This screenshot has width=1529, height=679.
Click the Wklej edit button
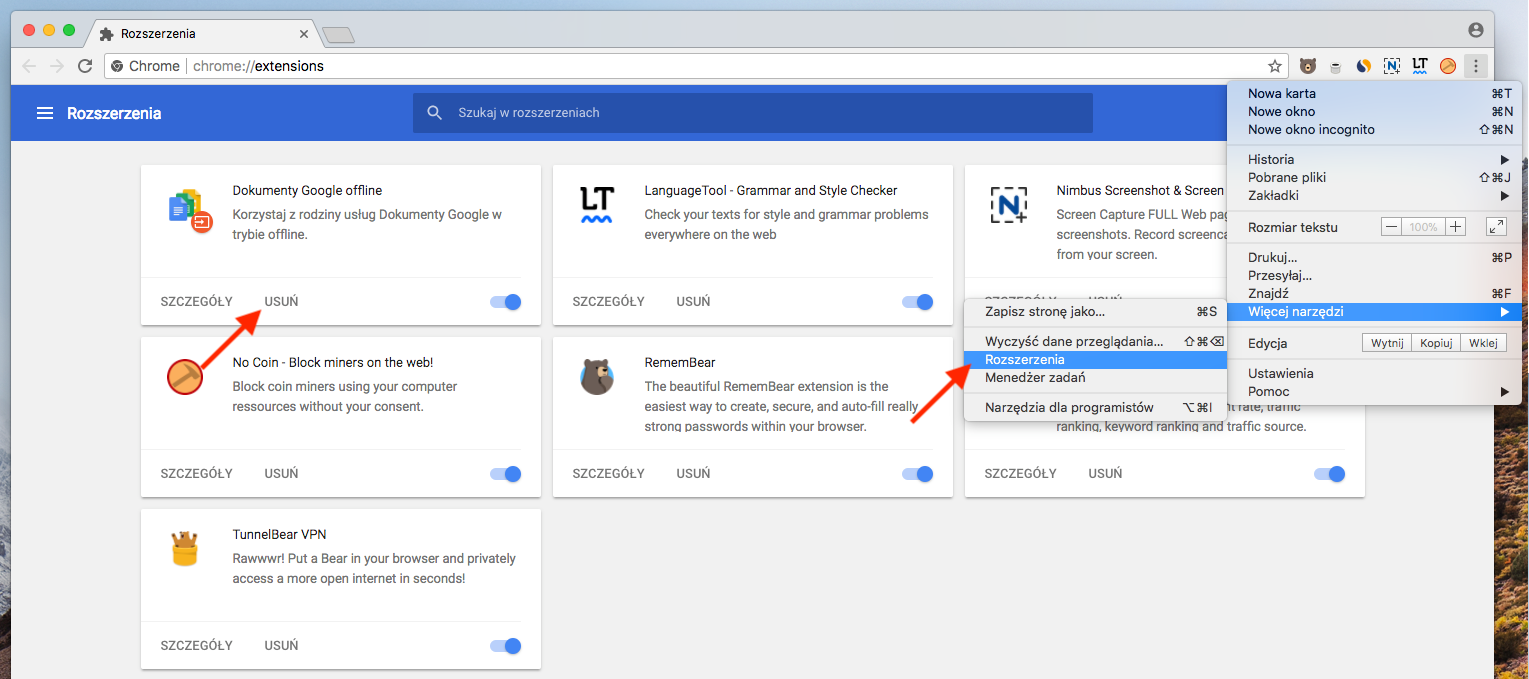click(1483, 343)
